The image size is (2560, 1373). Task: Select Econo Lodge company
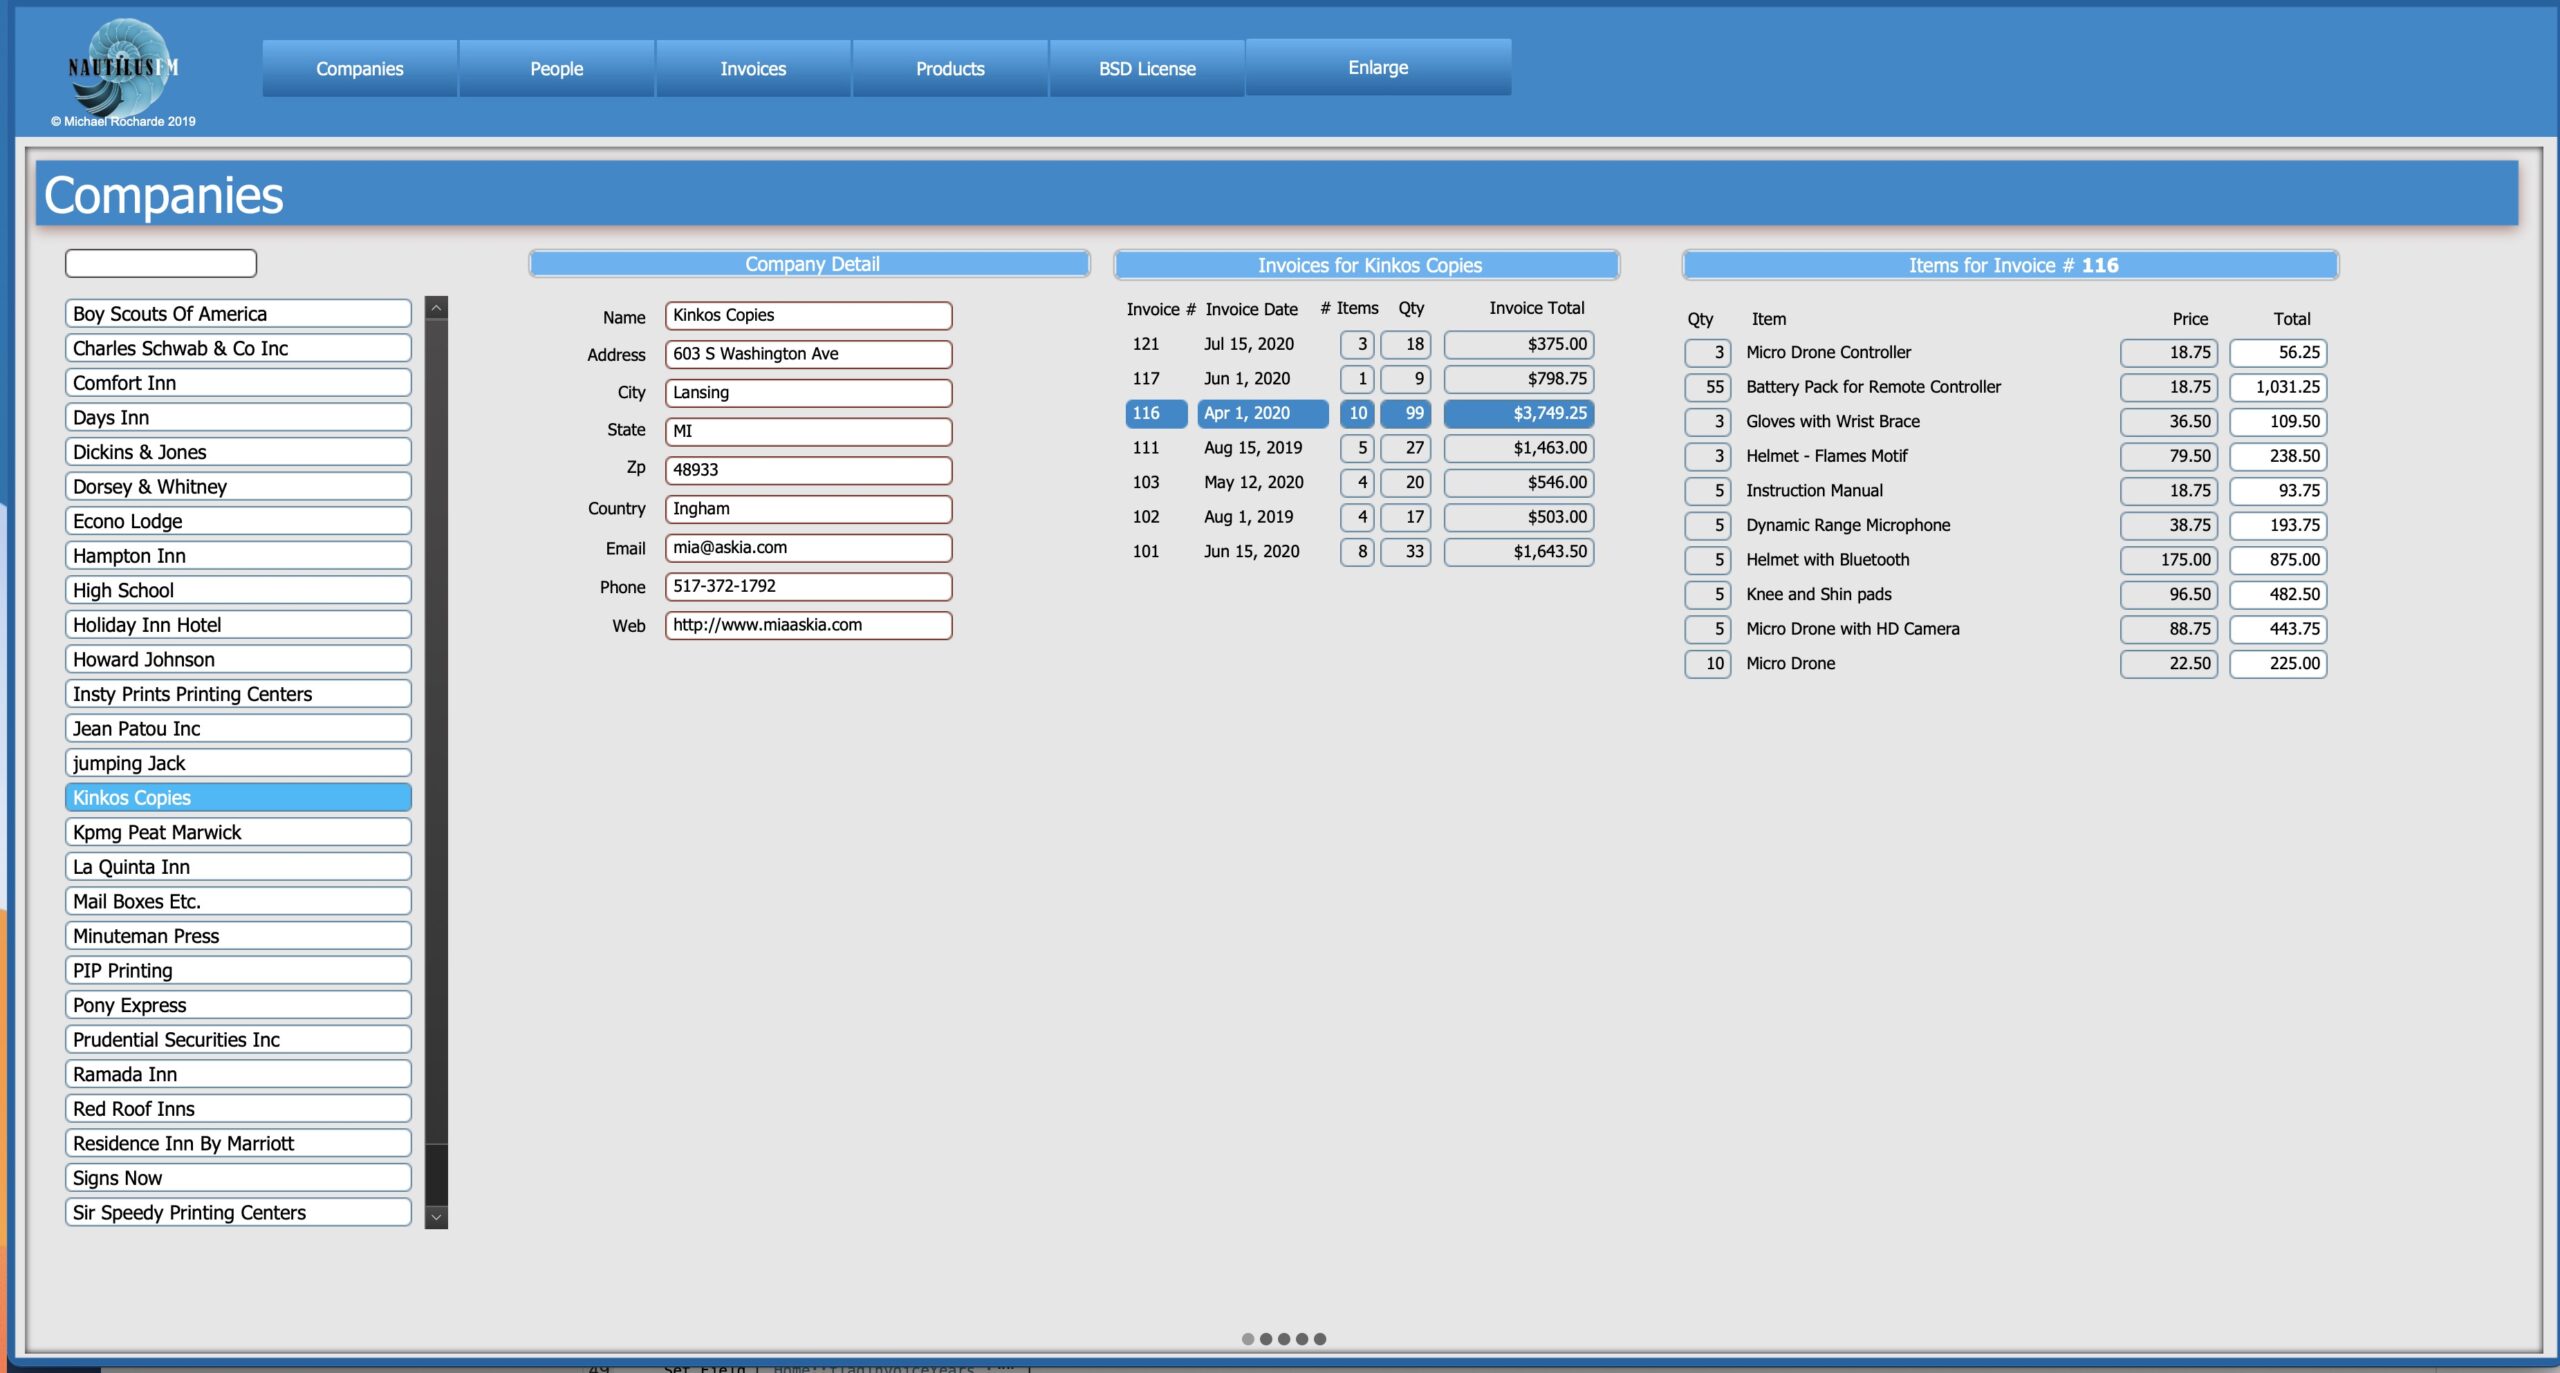pyautogui.click(x=238, y=521)
